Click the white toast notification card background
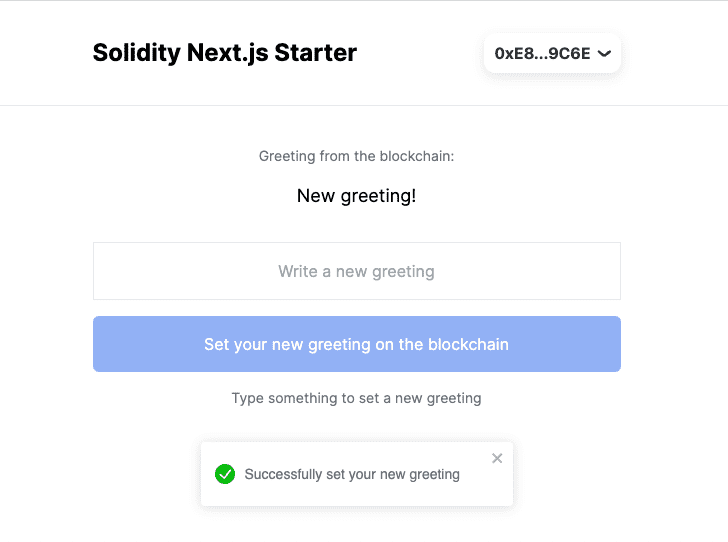The image size is (728, 542). click(357, 495)
